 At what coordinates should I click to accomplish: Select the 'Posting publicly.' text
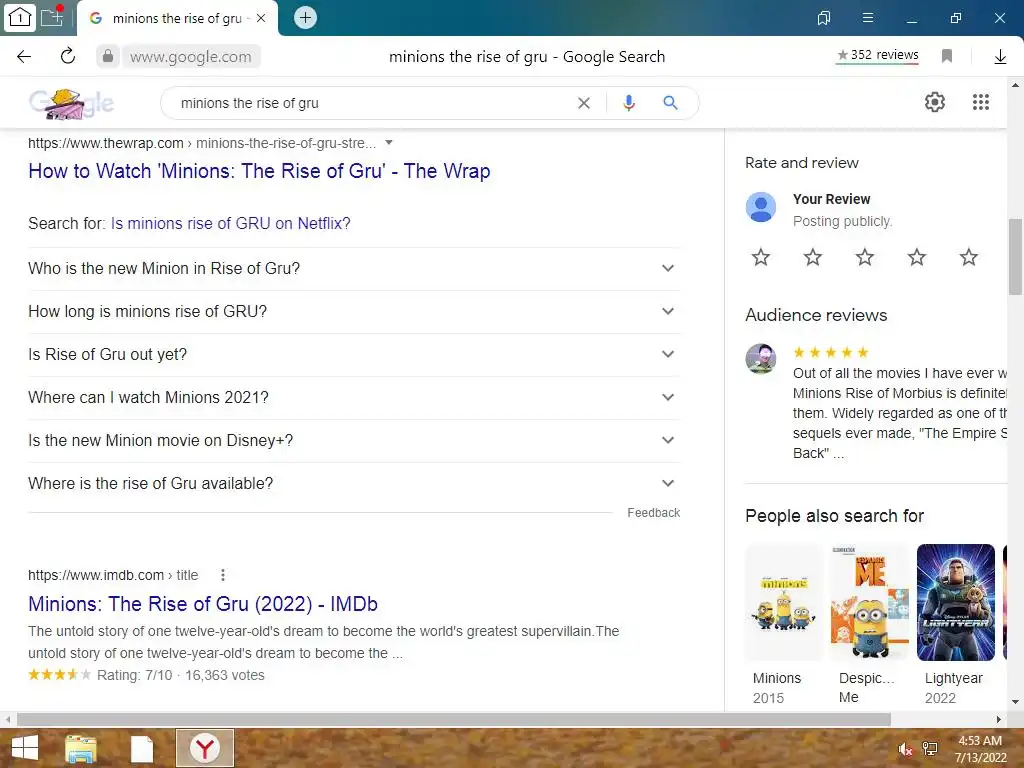pos(842,221)
